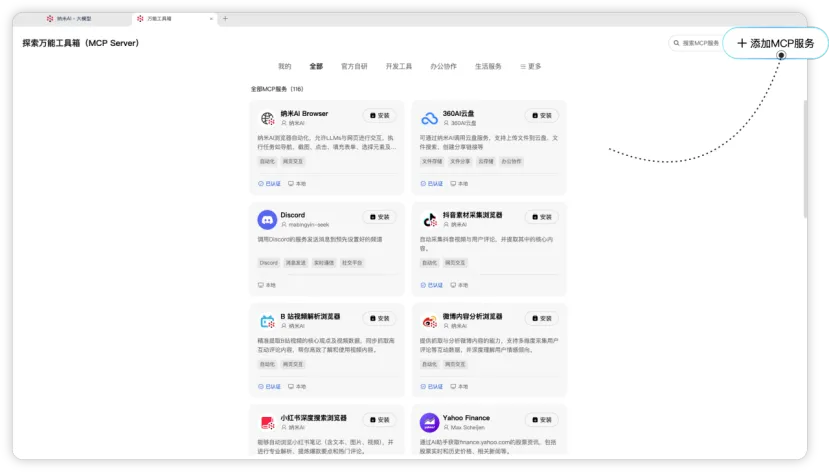Viewport: 829px width, 472px height.
Task: Open the 纳米AI Browser title
Action: tap(304, 113)
